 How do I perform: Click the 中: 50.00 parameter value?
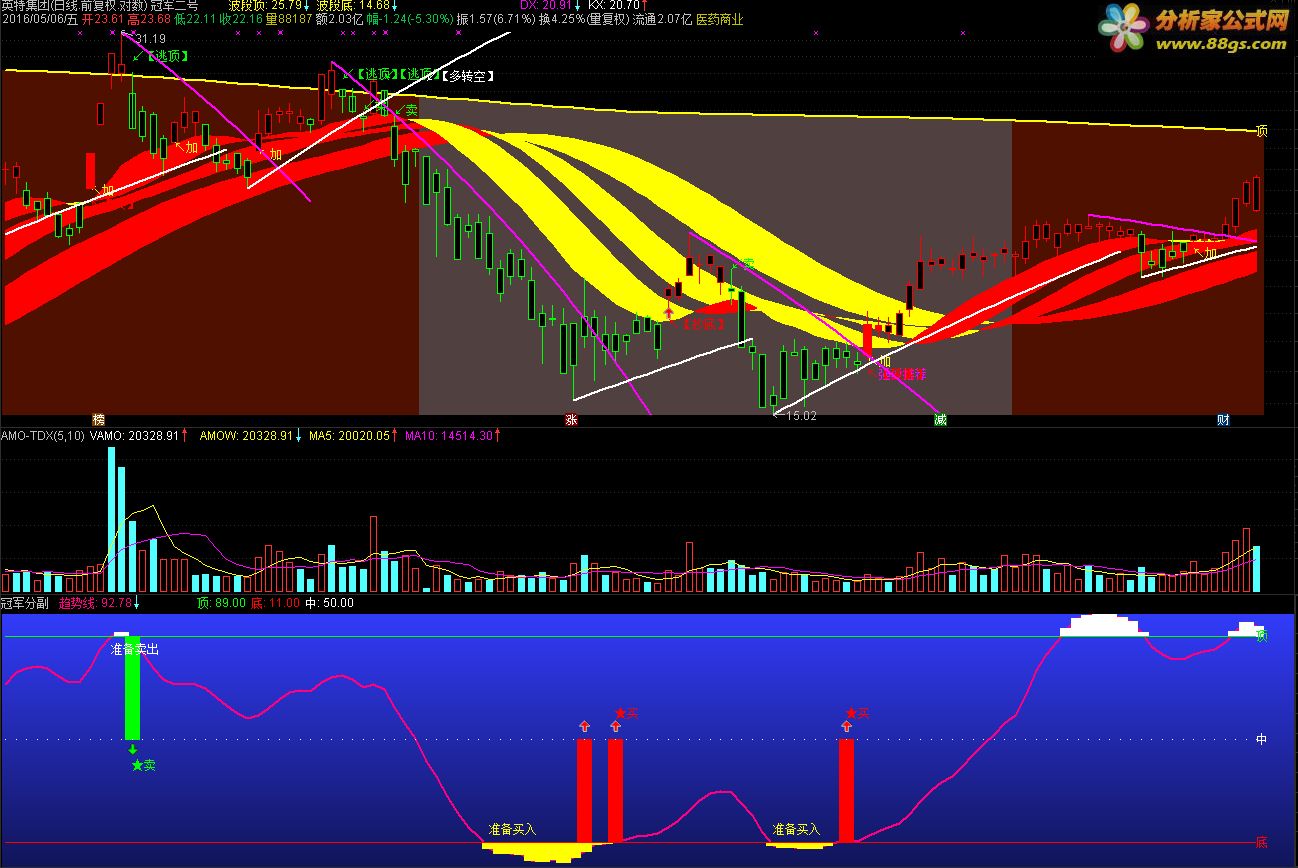point(329,603)
